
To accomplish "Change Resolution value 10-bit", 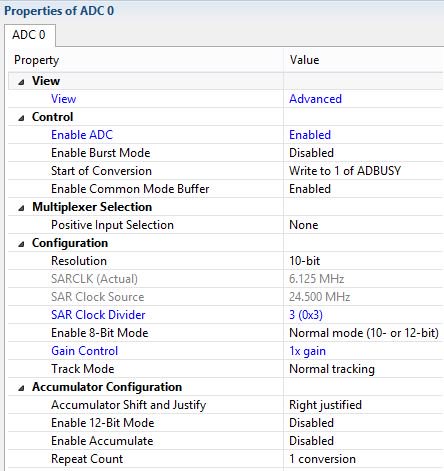I will [x=305, y=261].
